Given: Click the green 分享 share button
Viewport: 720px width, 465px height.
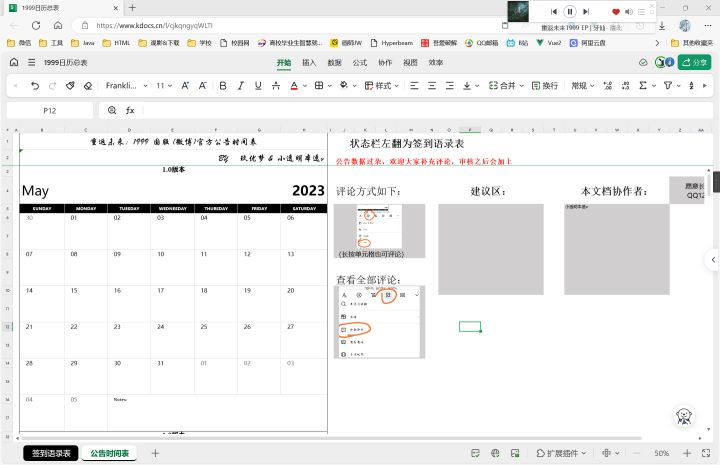Looking at the screenshot, I should 694,62.
